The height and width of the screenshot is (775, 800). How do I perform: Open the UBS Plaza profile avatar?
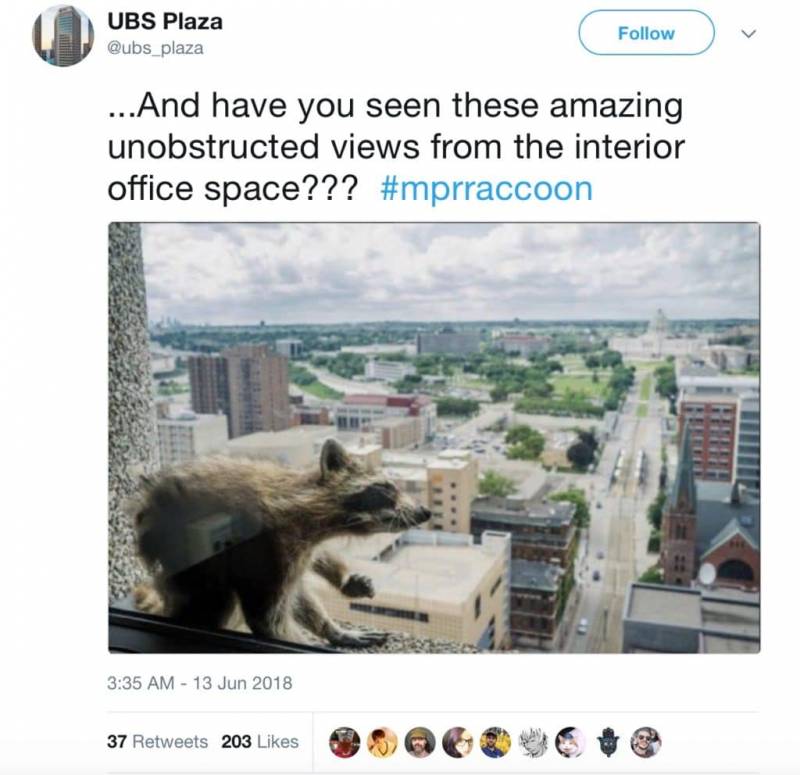63,36
